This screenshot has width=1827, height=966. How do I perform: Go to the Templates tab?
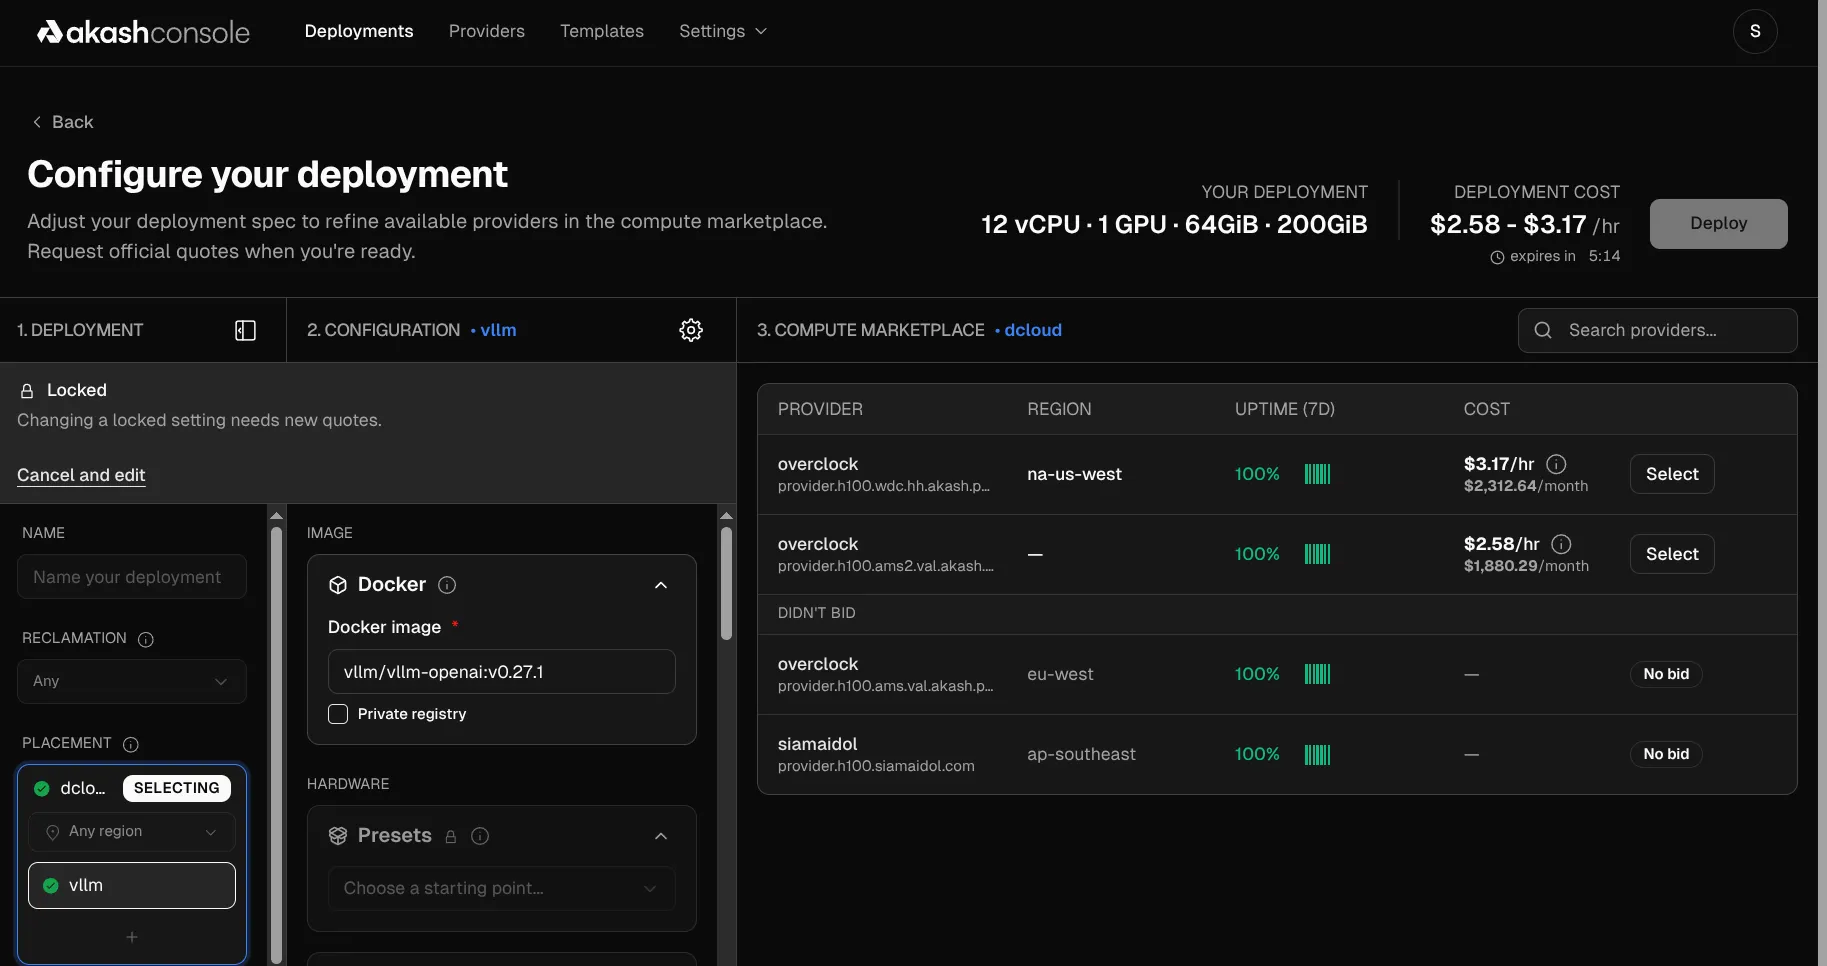click(x=602, y=31)
